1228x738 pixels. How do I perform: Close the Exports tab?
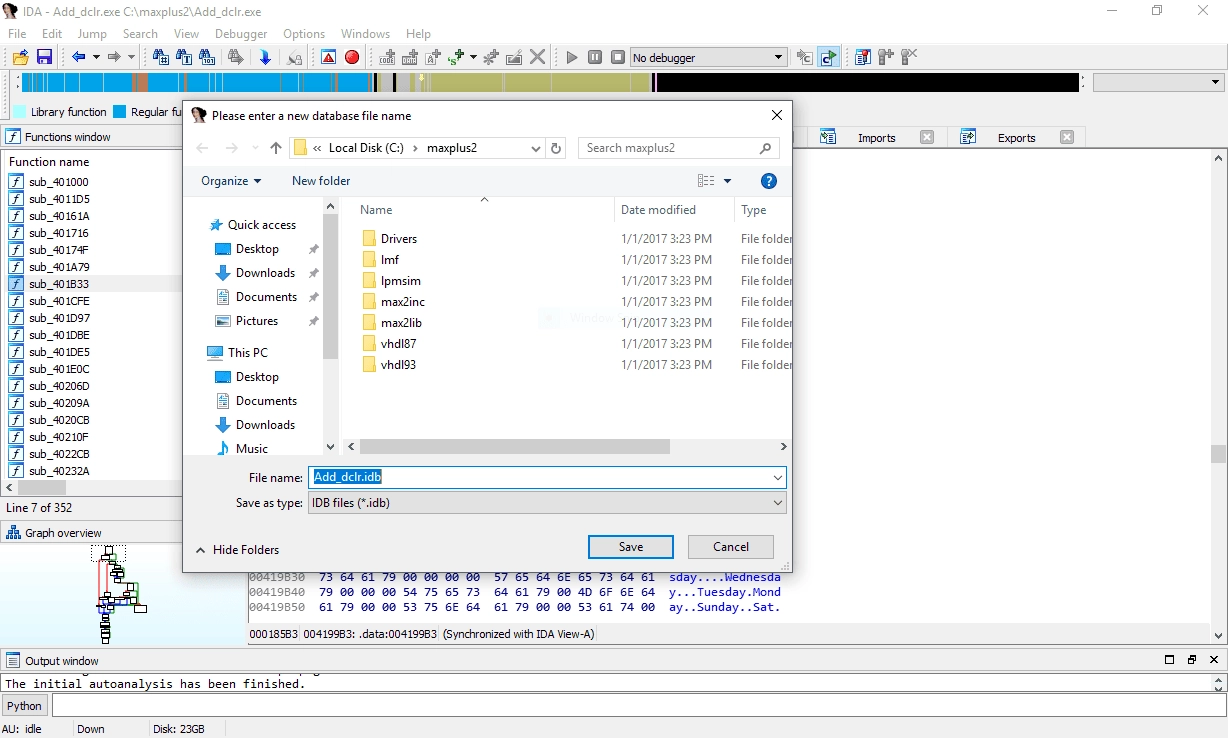[x=1067, y=138]
